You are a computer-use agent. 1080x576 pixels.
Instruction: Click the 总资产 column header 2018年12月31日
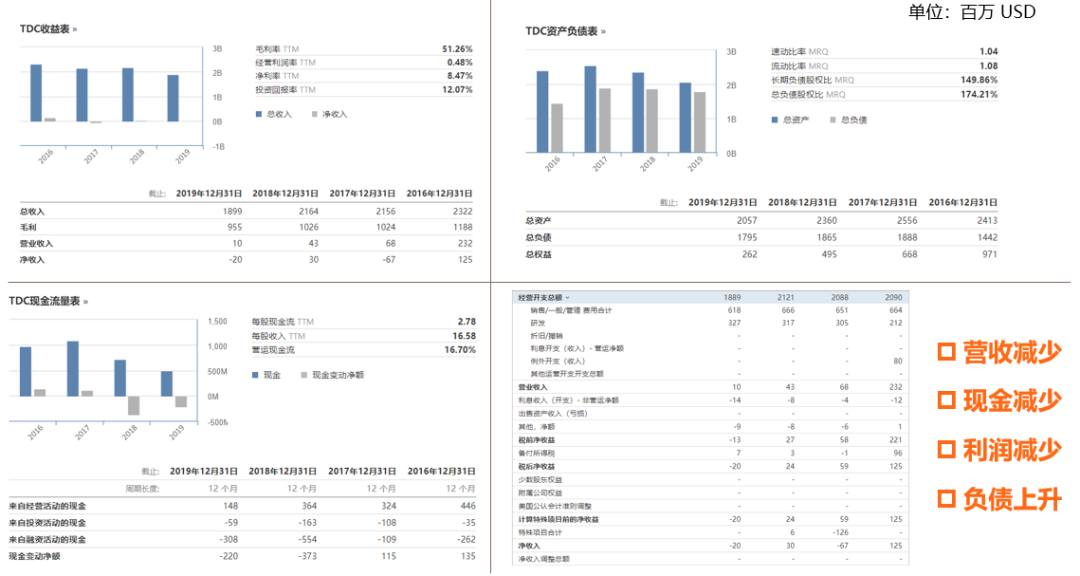802,203
